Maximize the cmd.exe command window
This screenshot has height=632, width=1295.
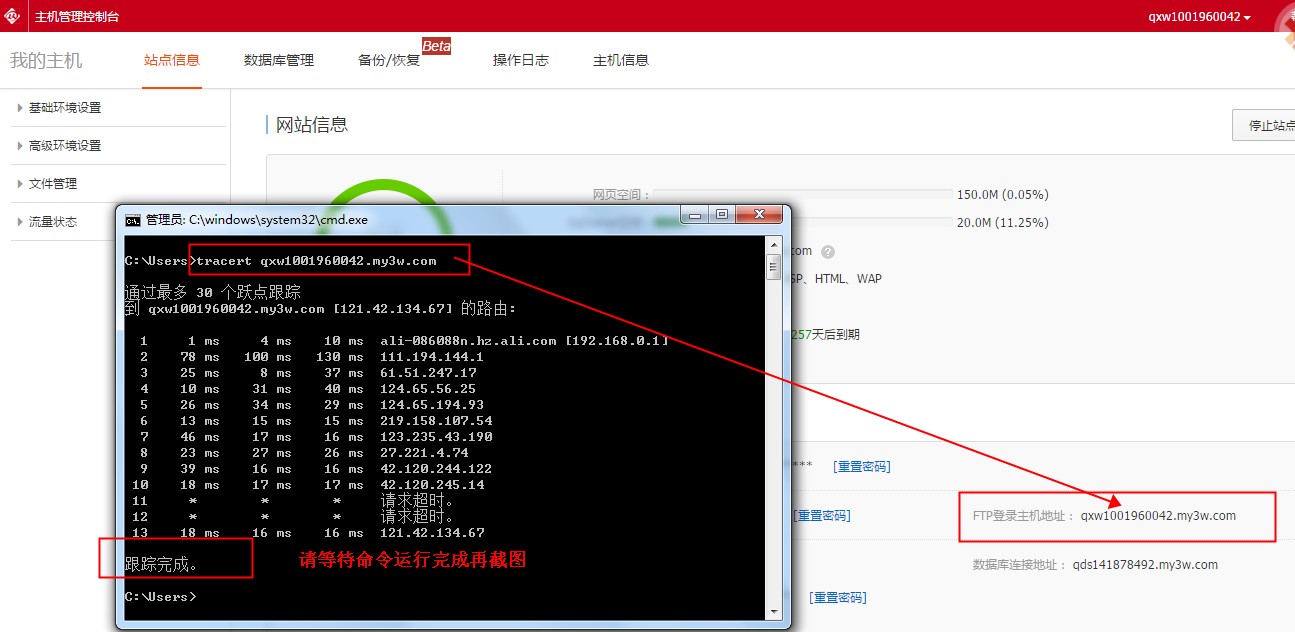[x=721, y=214]
